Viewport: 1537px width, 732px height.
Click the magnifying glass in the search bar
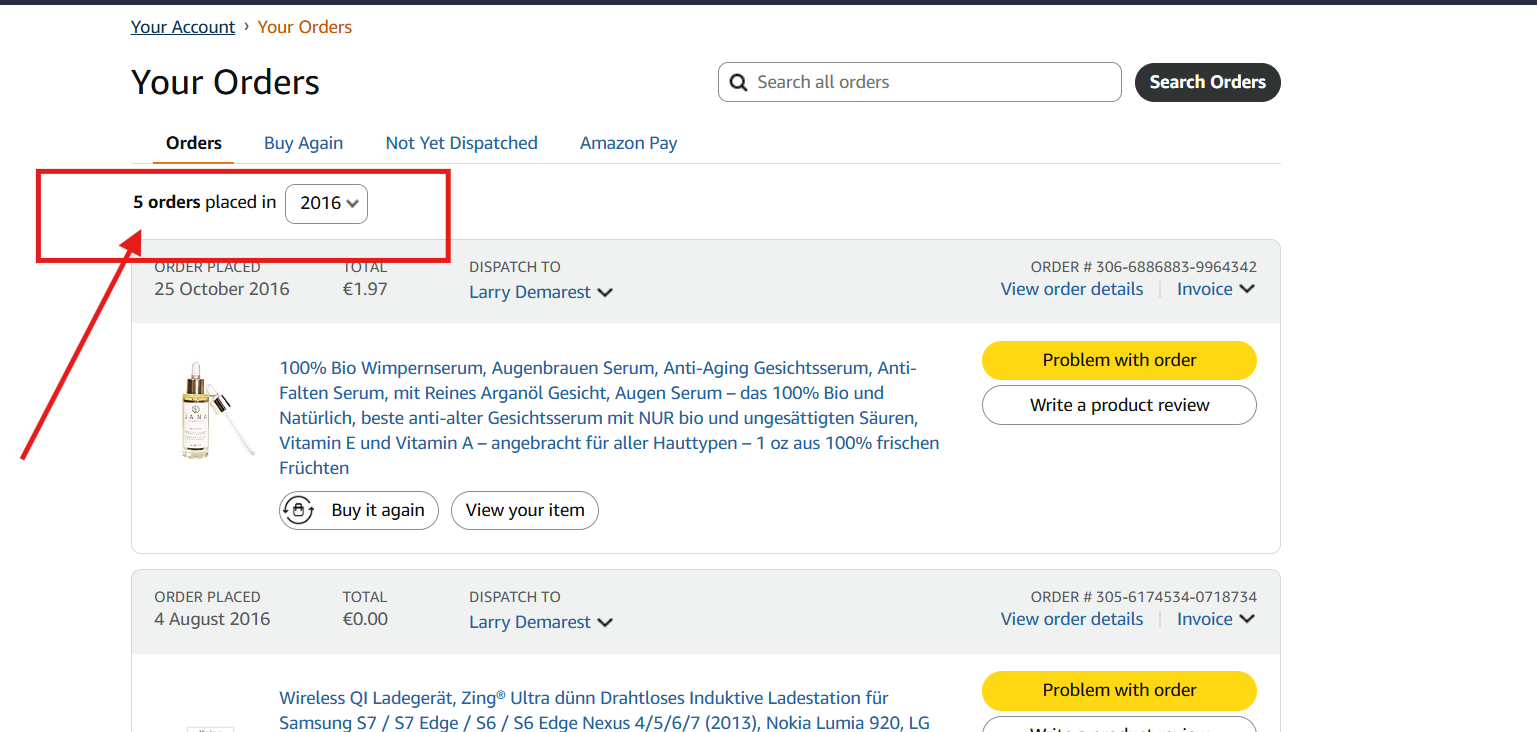(738, 81)
